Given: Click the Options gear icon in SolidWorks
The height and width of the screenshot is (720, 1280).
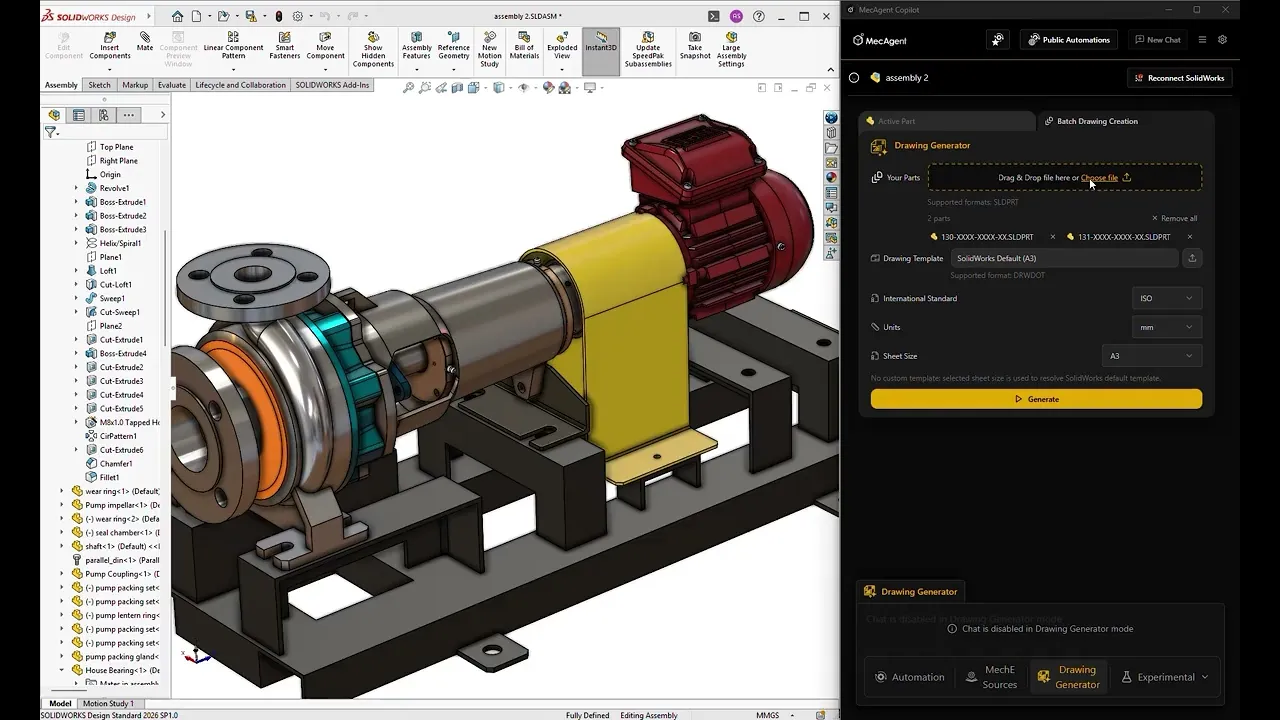Looking at the screenshot, I should coord(298,16).
